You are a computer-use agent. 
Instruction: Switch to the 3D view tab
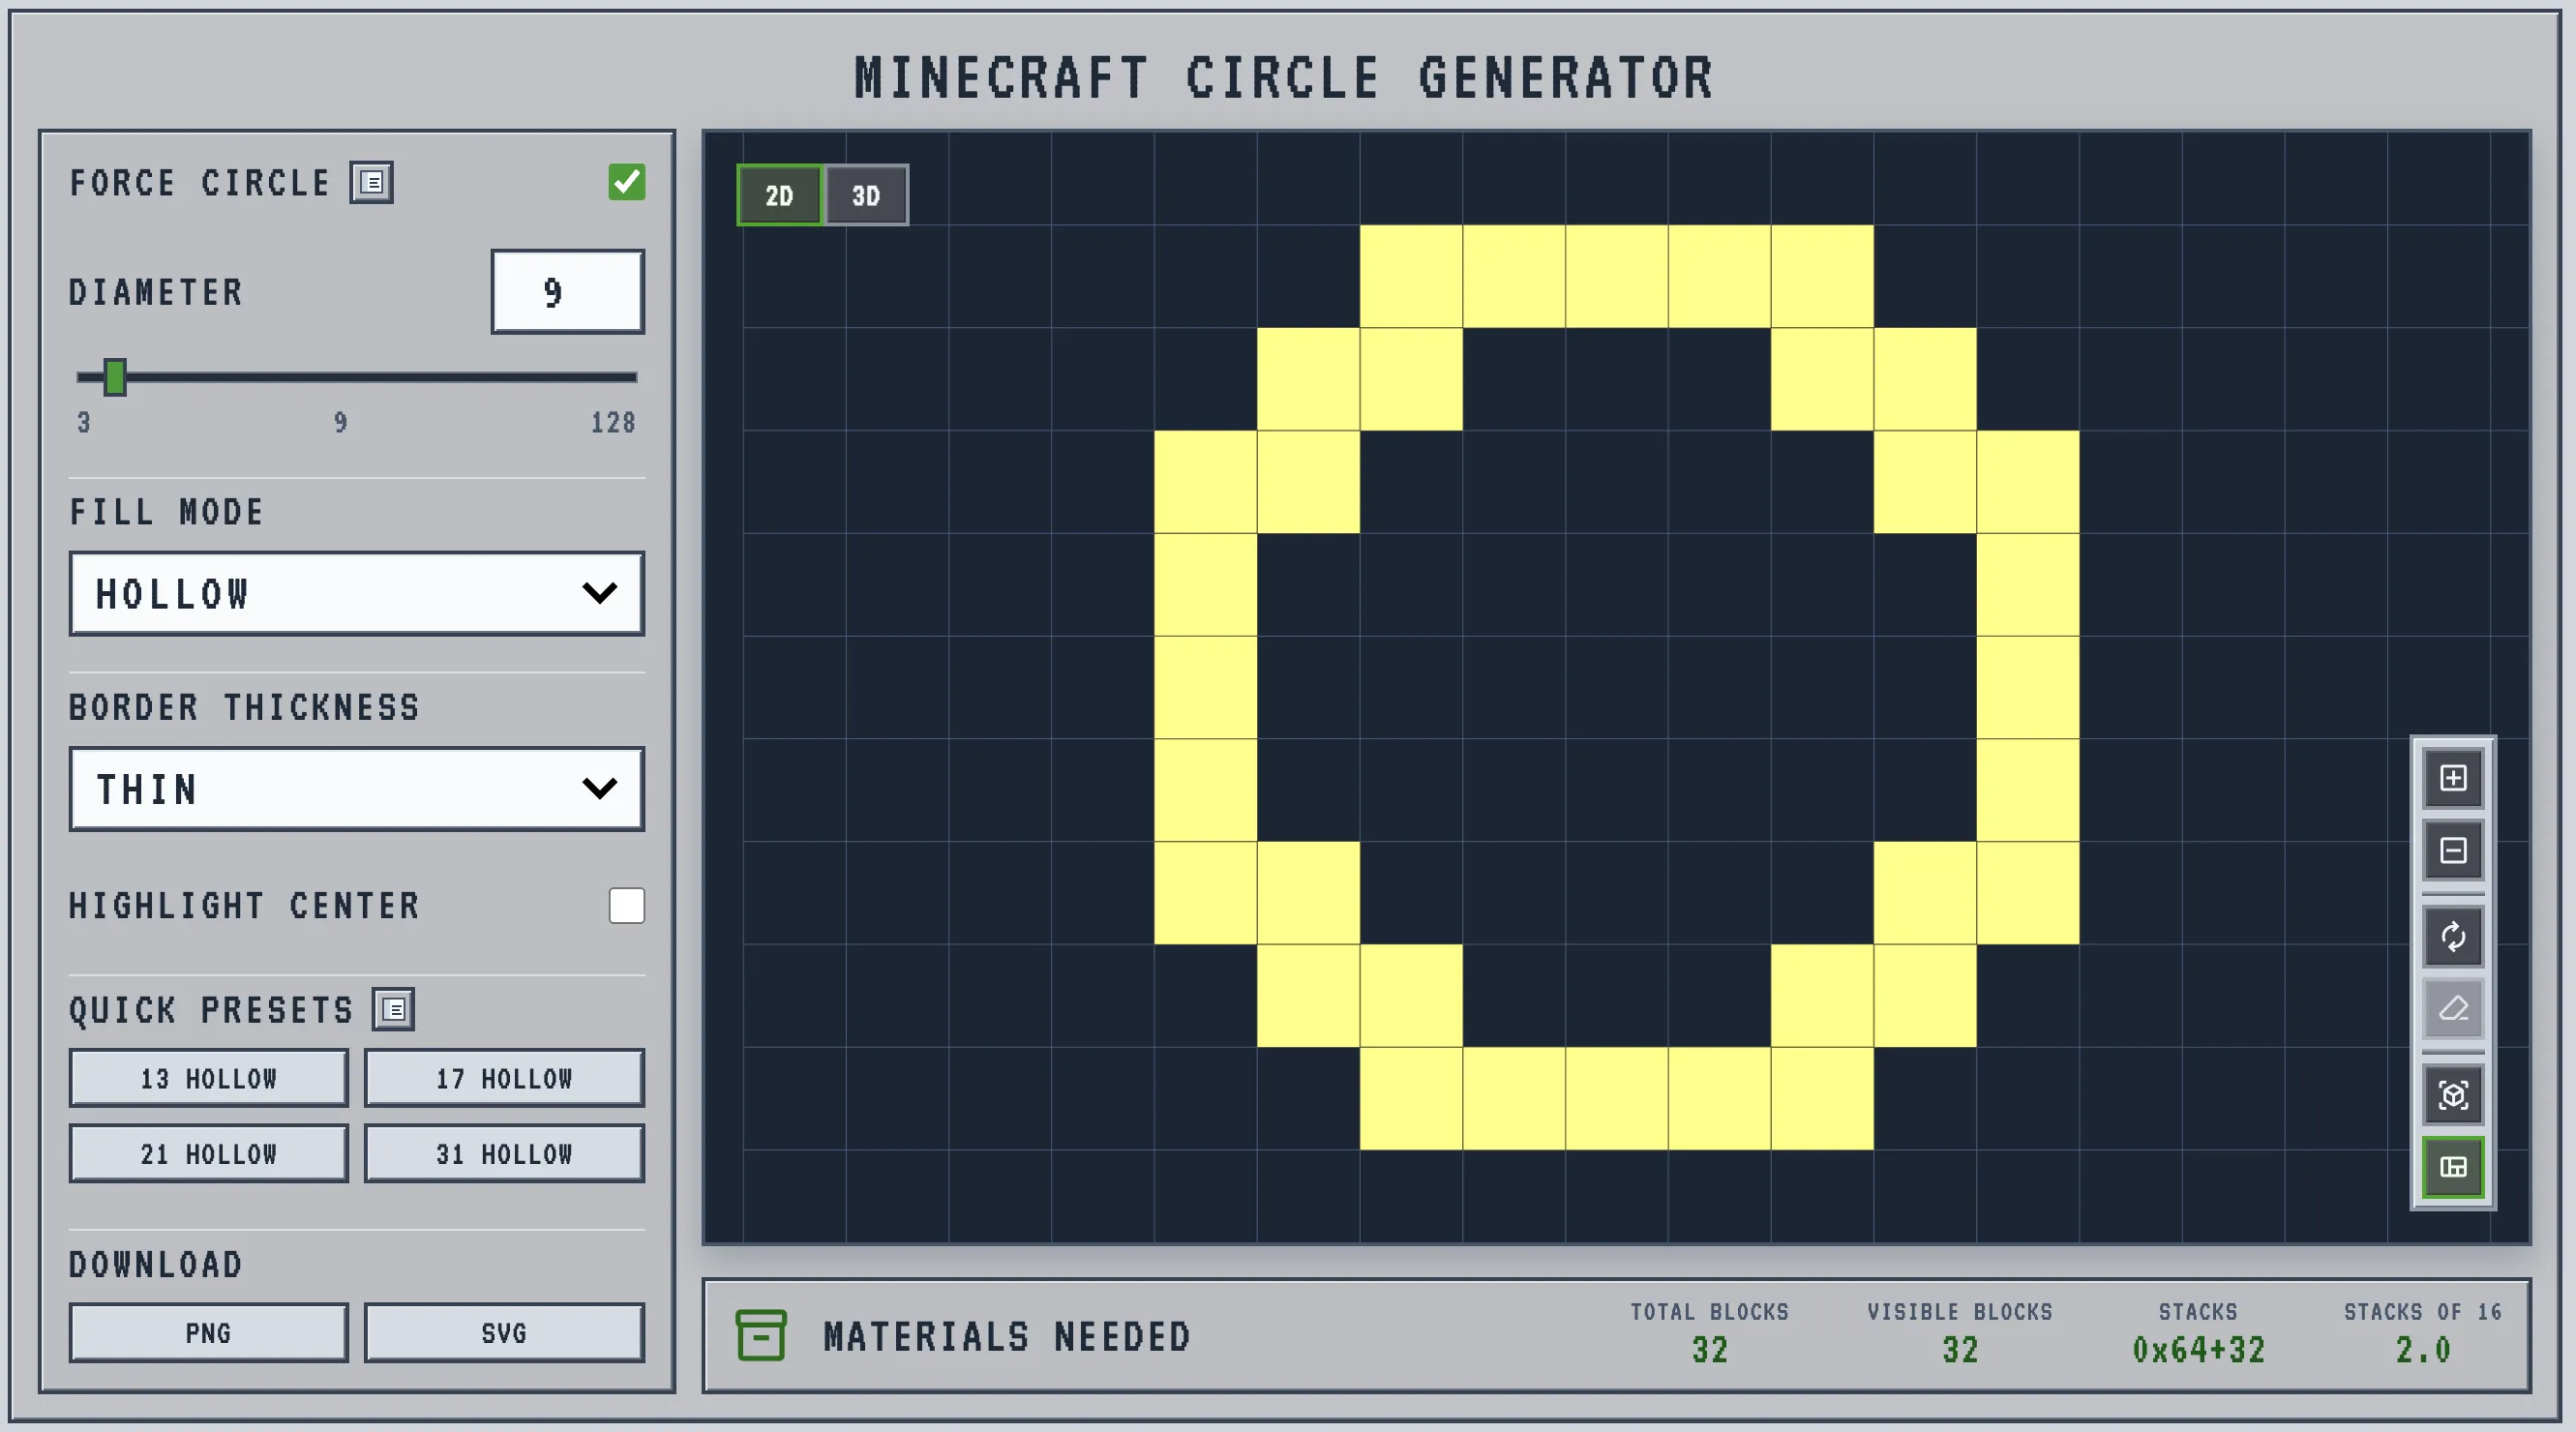866,195
